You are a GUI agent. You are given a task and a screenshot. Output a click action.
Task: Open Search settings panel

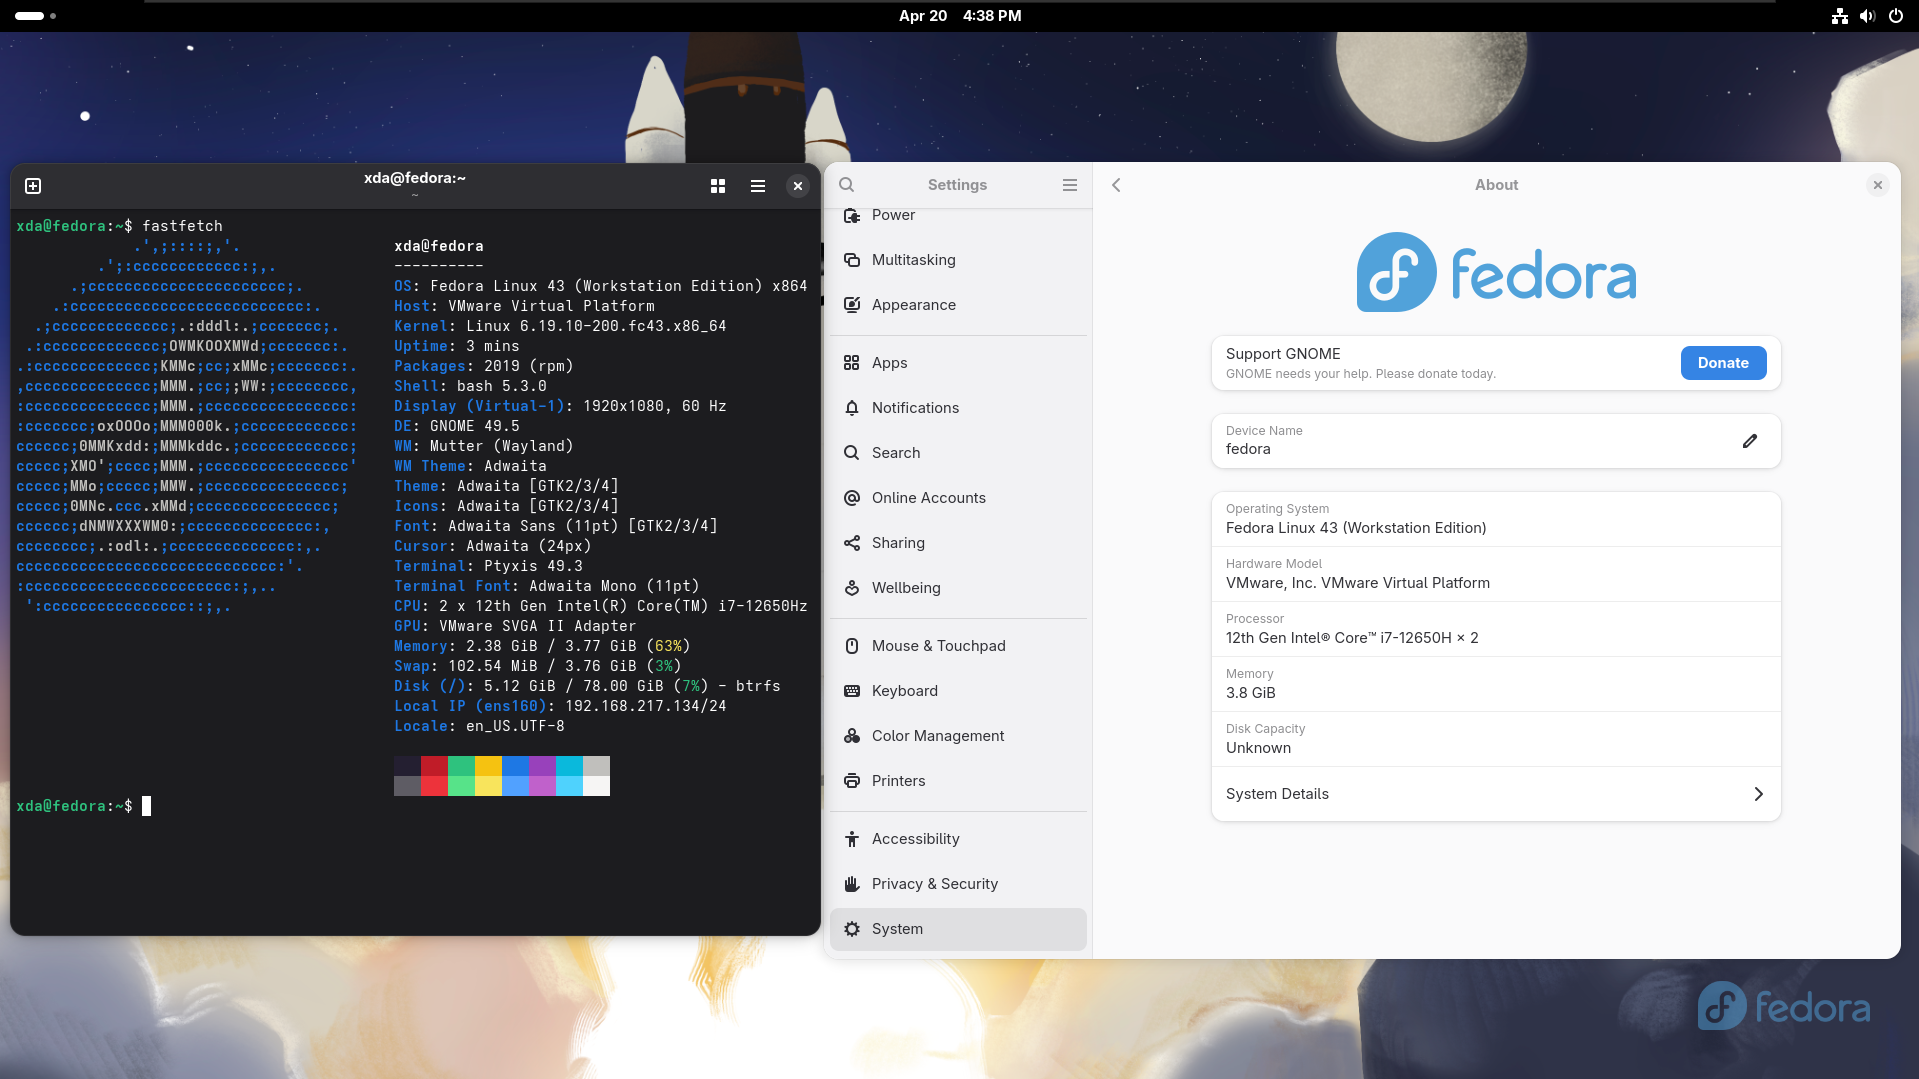coord(958,453)
